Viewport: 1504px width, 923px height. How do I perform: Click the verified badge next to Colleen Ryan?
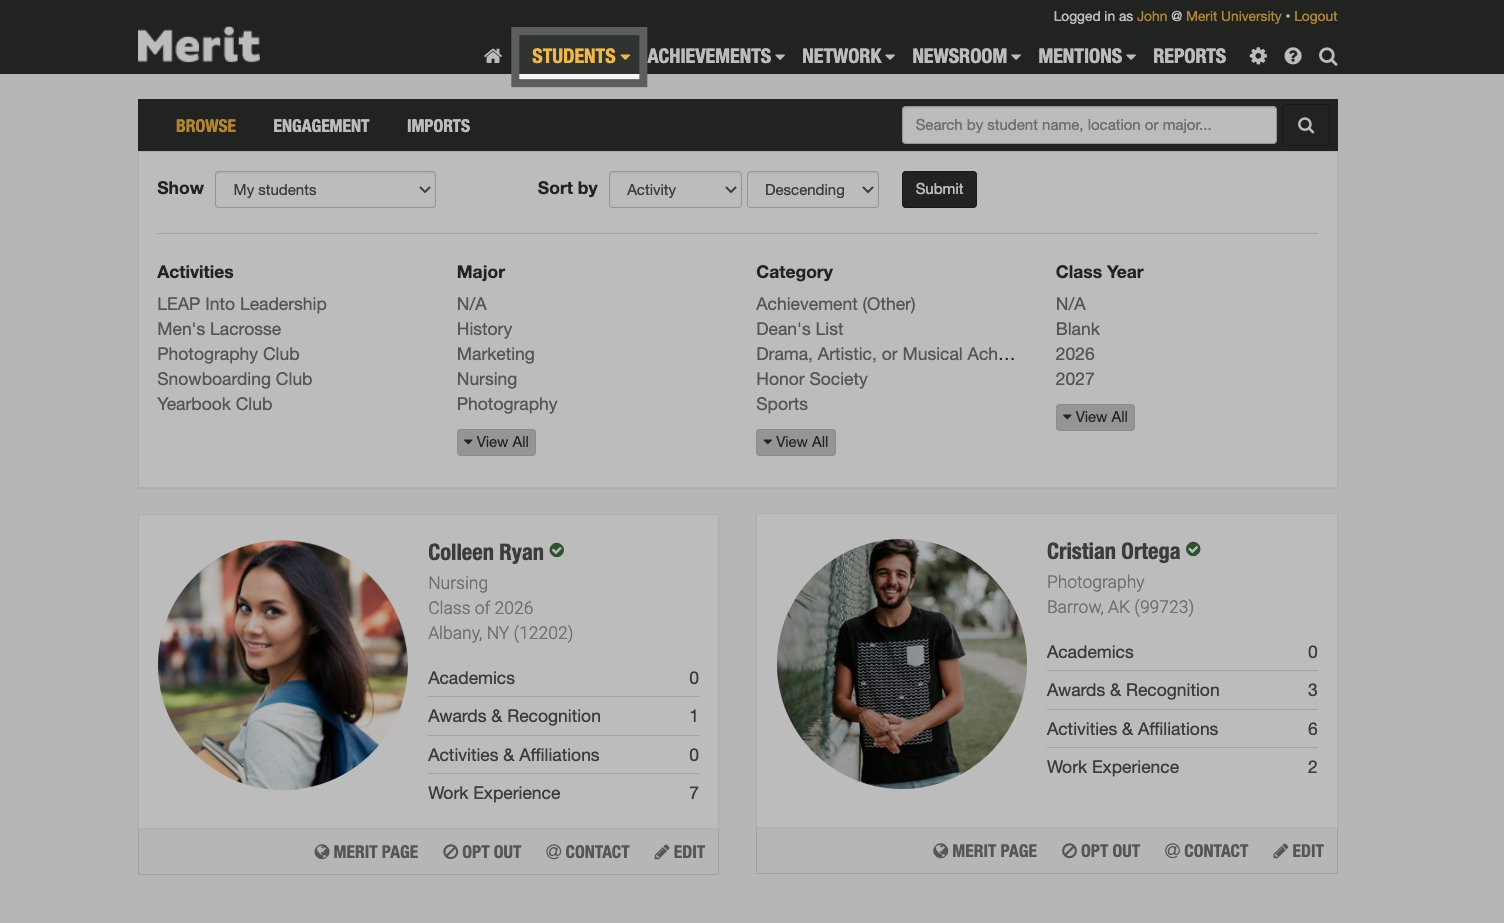click(x=557, y=550)
